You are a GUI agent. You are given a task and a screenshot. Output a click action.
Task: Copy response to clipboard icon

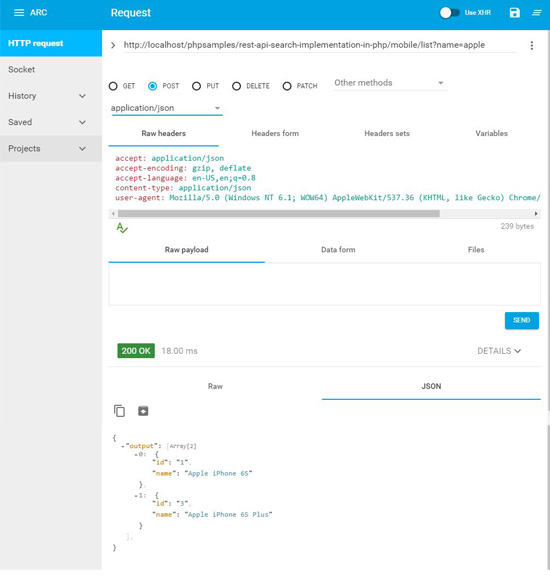[119, 411]
